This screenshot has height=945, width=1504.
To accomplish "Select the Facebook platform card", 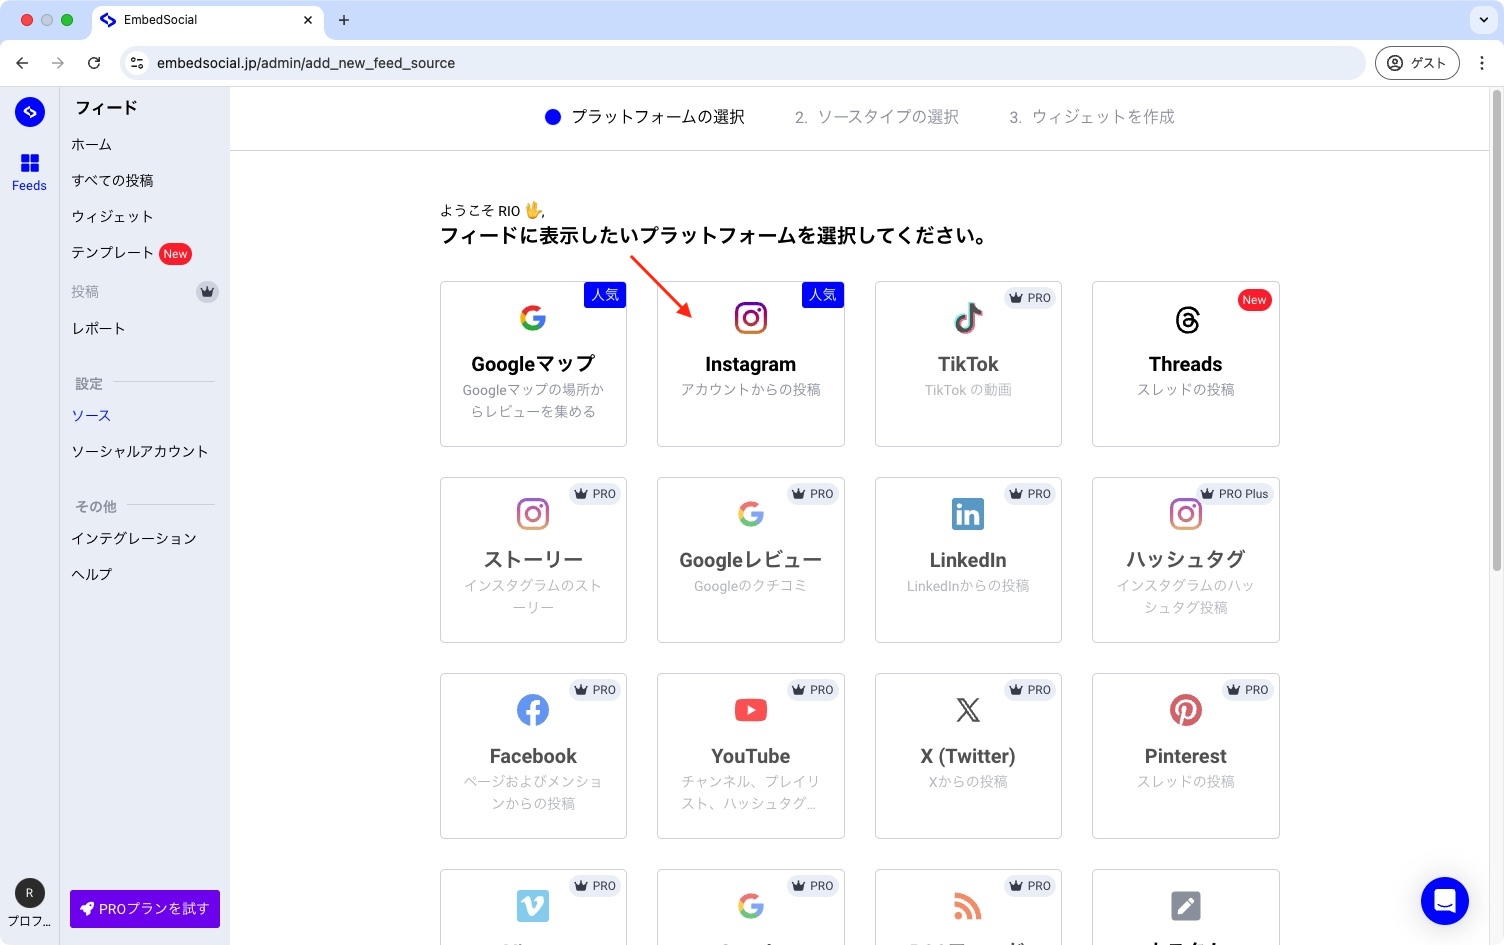I will click(533, 756).
